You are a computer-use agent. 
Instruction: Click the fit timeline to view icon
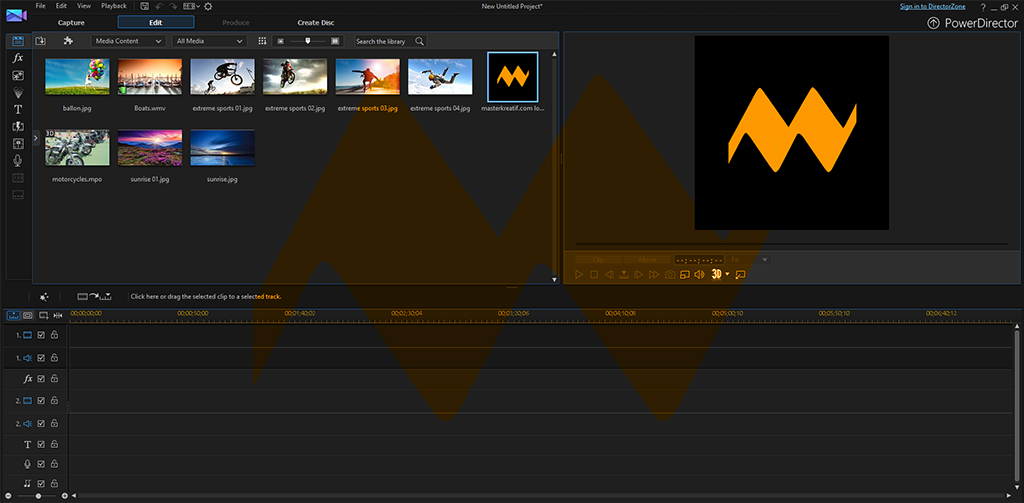58,316
